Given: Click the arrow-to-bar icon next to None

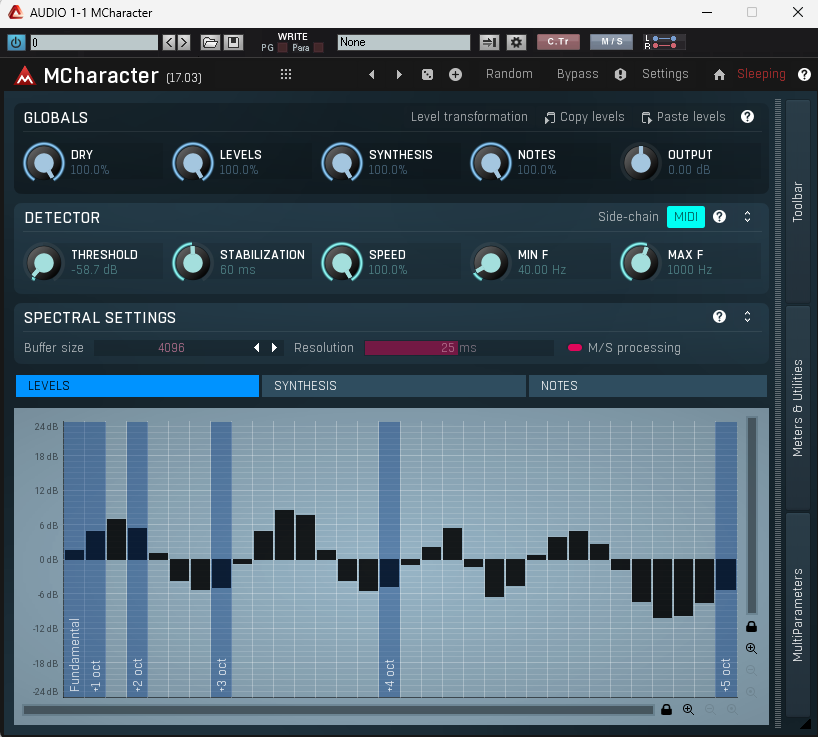Looking at the screenshot, I should (489, 42).
